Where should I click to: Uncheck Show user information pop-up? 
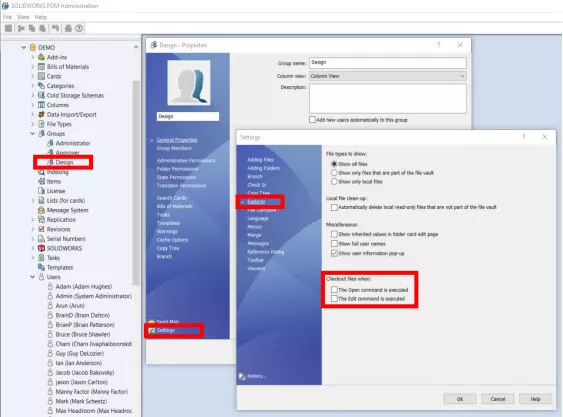pyautogui.click(x=334, y=253)
